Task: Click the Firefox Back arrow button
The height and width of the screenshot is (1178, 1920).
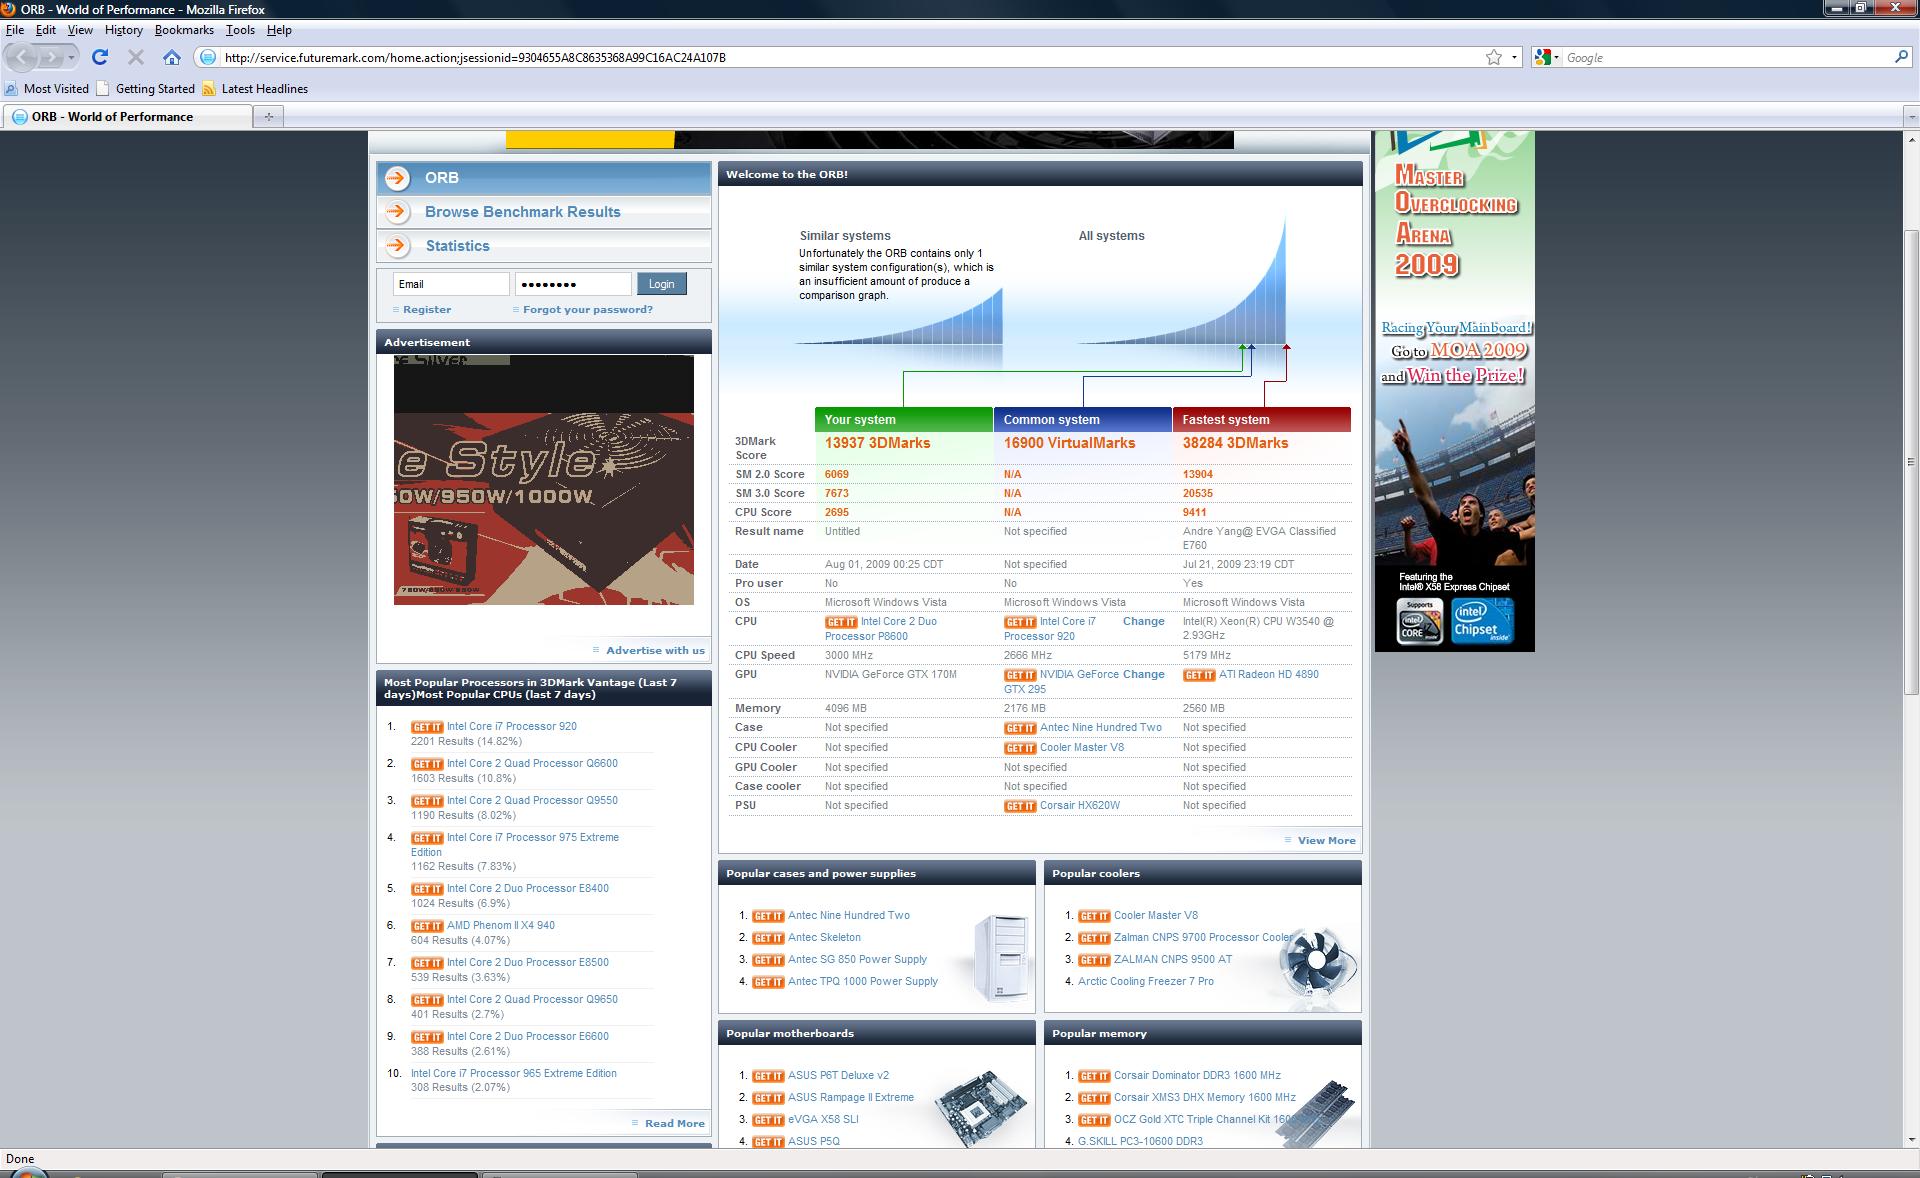Action: [23, 57]
